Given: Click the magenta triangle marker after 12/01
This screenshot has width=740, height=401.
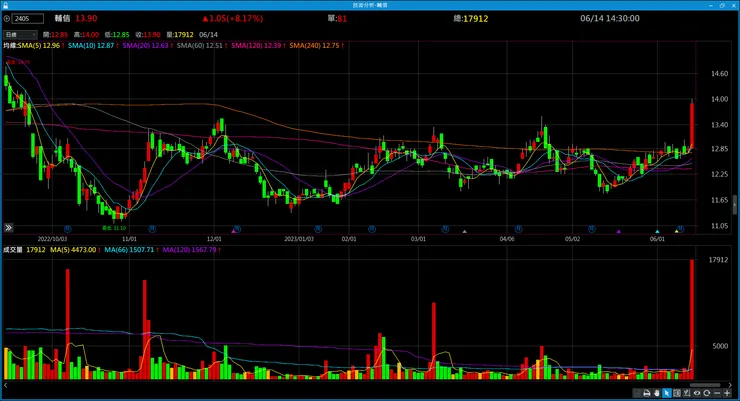Looking at the screenshot, I should 233,231.
